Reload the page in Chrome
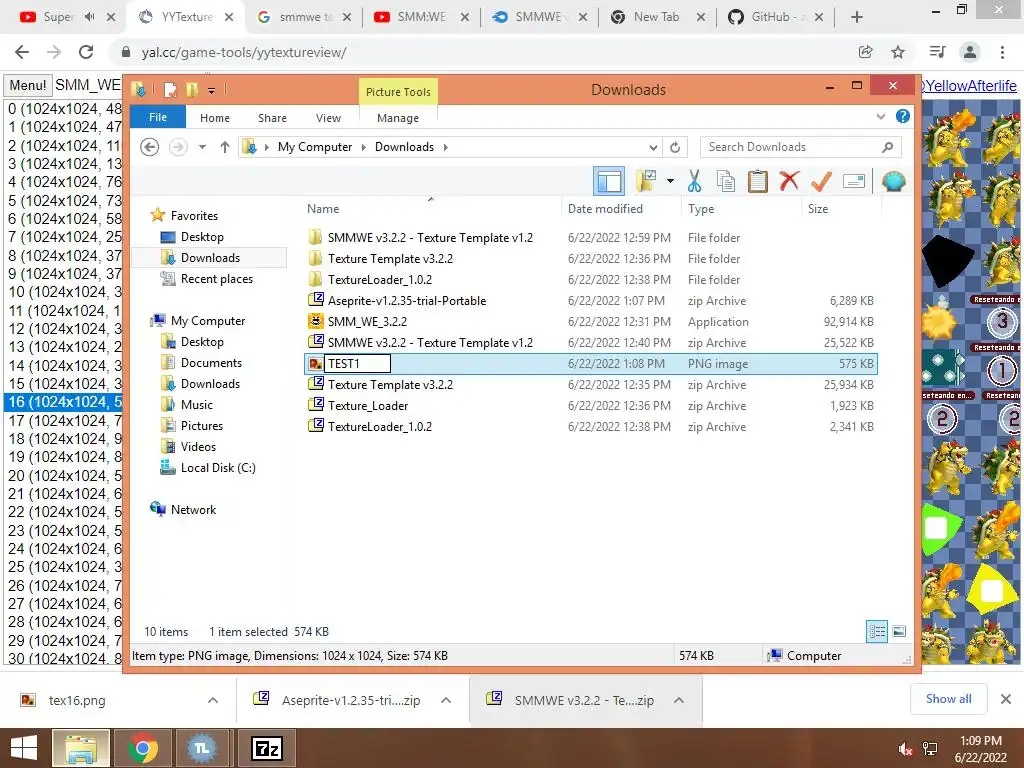This screenshot has width=1024, height=768. [x=86, y=52]
